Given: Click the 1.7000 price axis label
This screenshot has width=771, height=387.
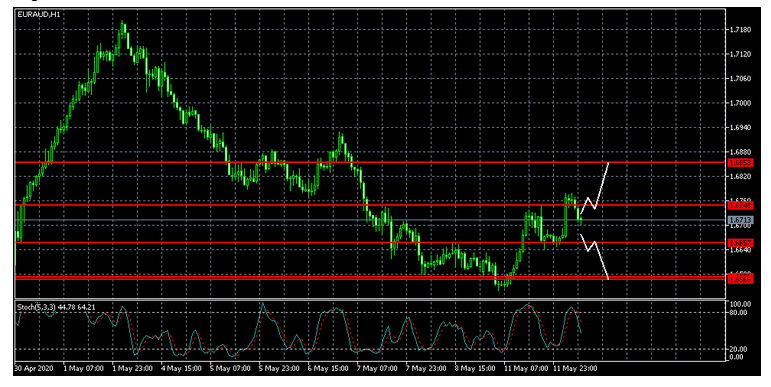Looking at the screenshot, I should coord(740,103).
